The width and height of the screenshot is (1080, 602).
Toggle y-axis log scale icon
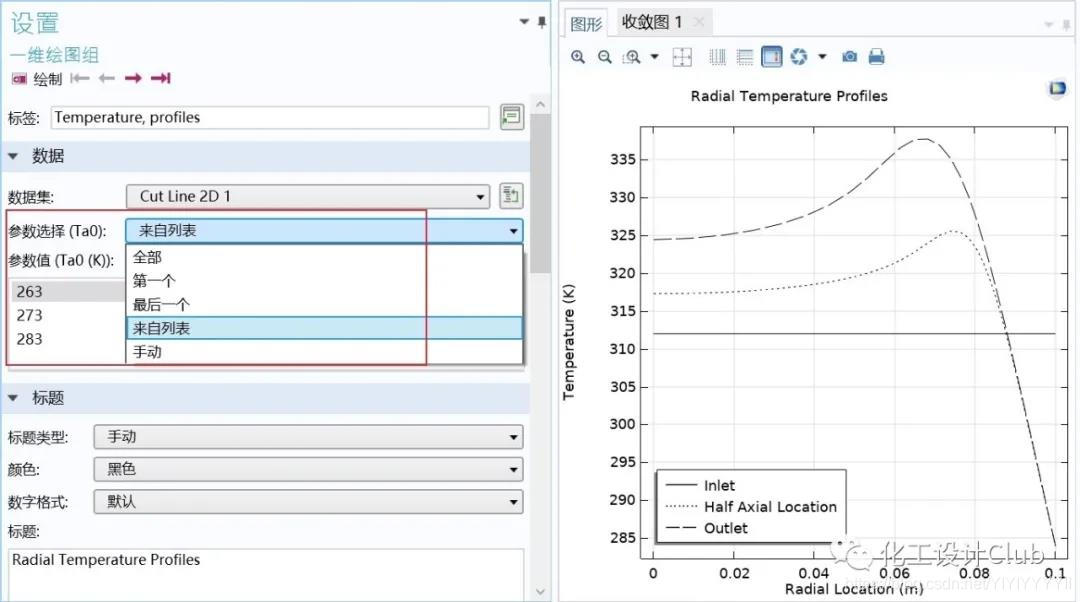(745, 56)
